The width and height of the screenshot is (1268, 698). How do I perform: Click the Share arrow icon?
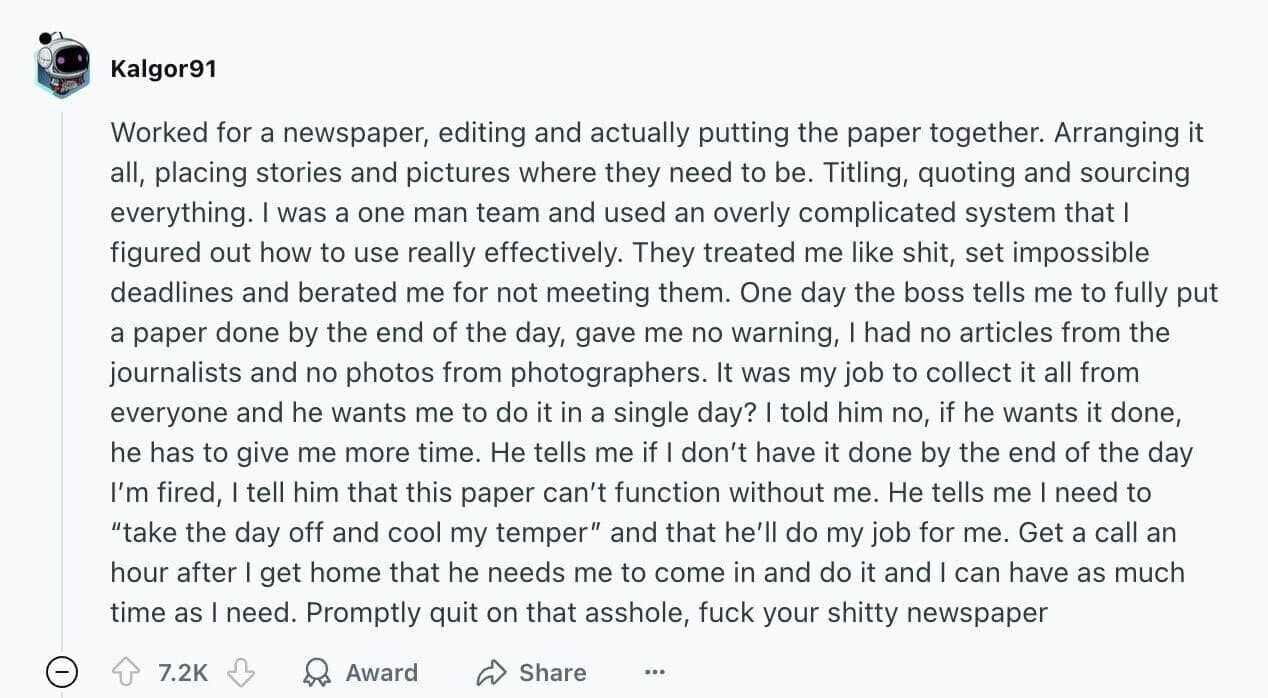[491, 673]
